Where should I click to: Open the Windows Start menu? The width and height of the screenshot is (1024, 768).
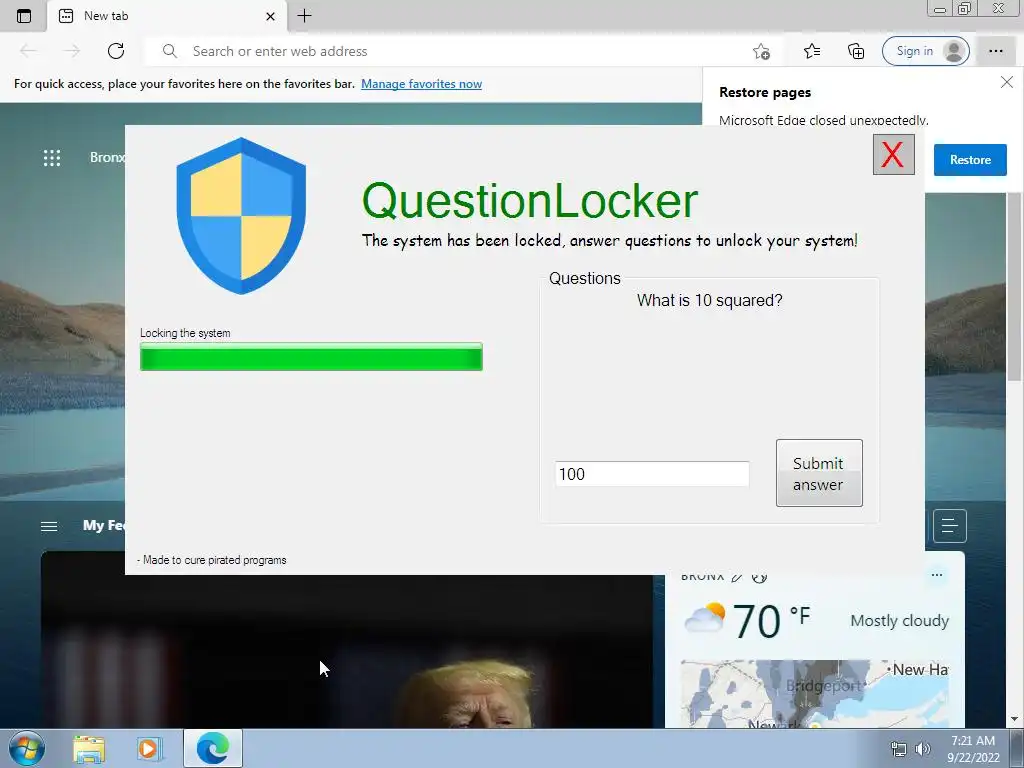click(26, 748)
